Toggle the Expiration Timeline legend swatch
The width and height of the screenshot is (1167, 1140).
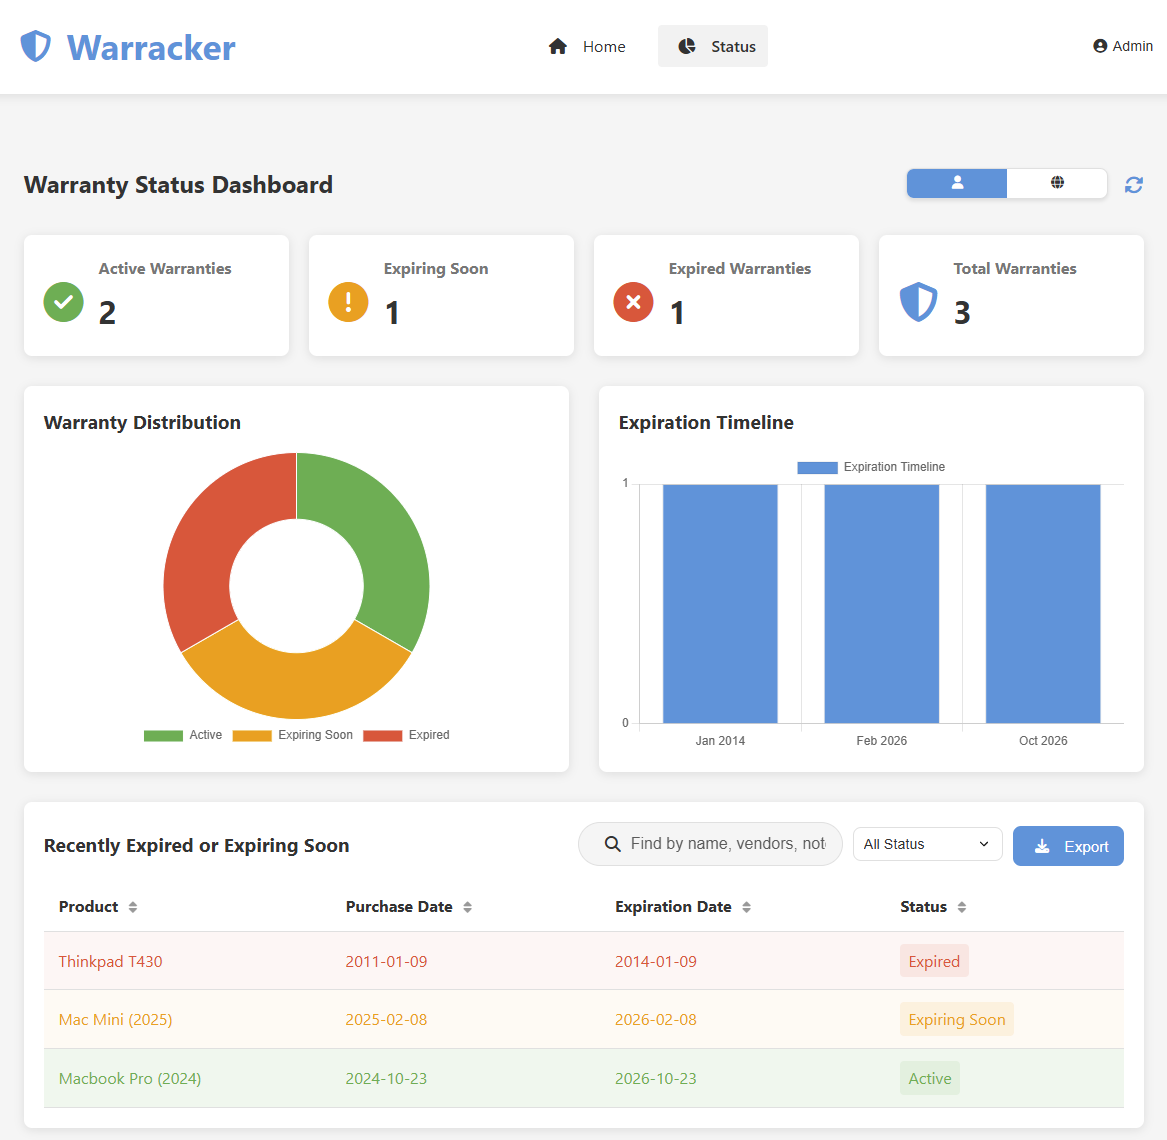[x=817, y=467]
